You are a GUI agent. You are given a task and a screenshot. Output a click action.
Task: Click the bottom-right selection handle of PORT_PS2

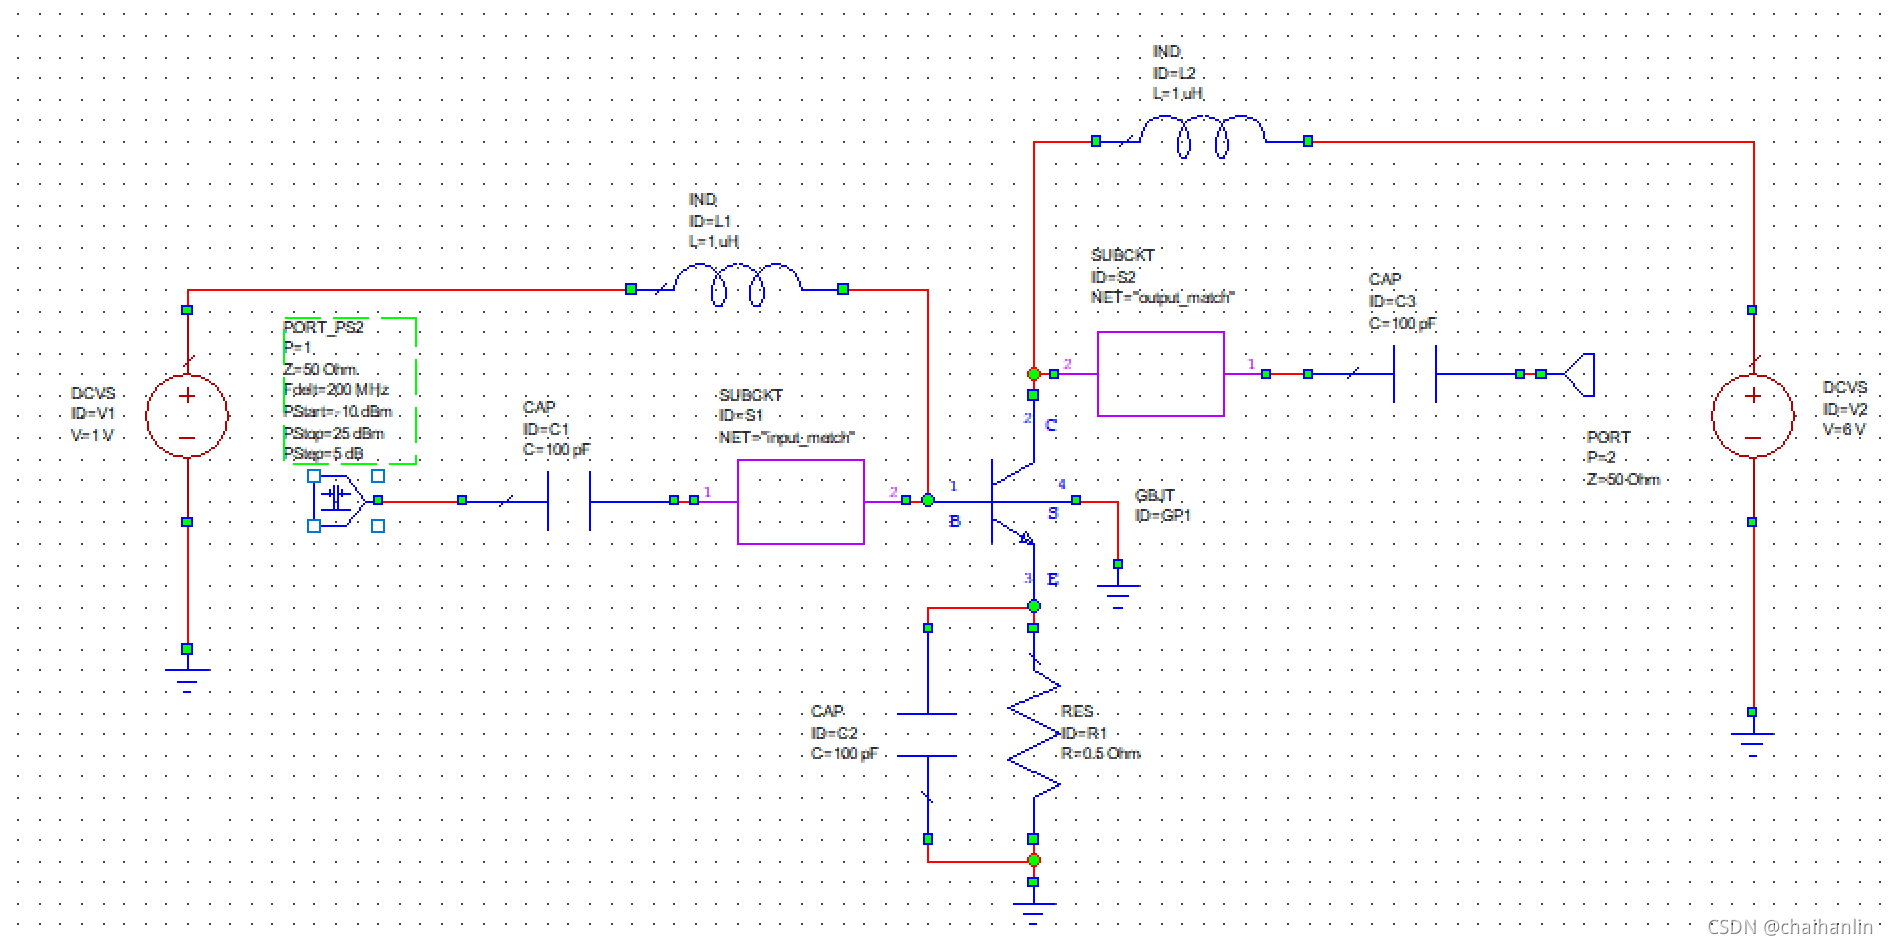coord(378,526)
